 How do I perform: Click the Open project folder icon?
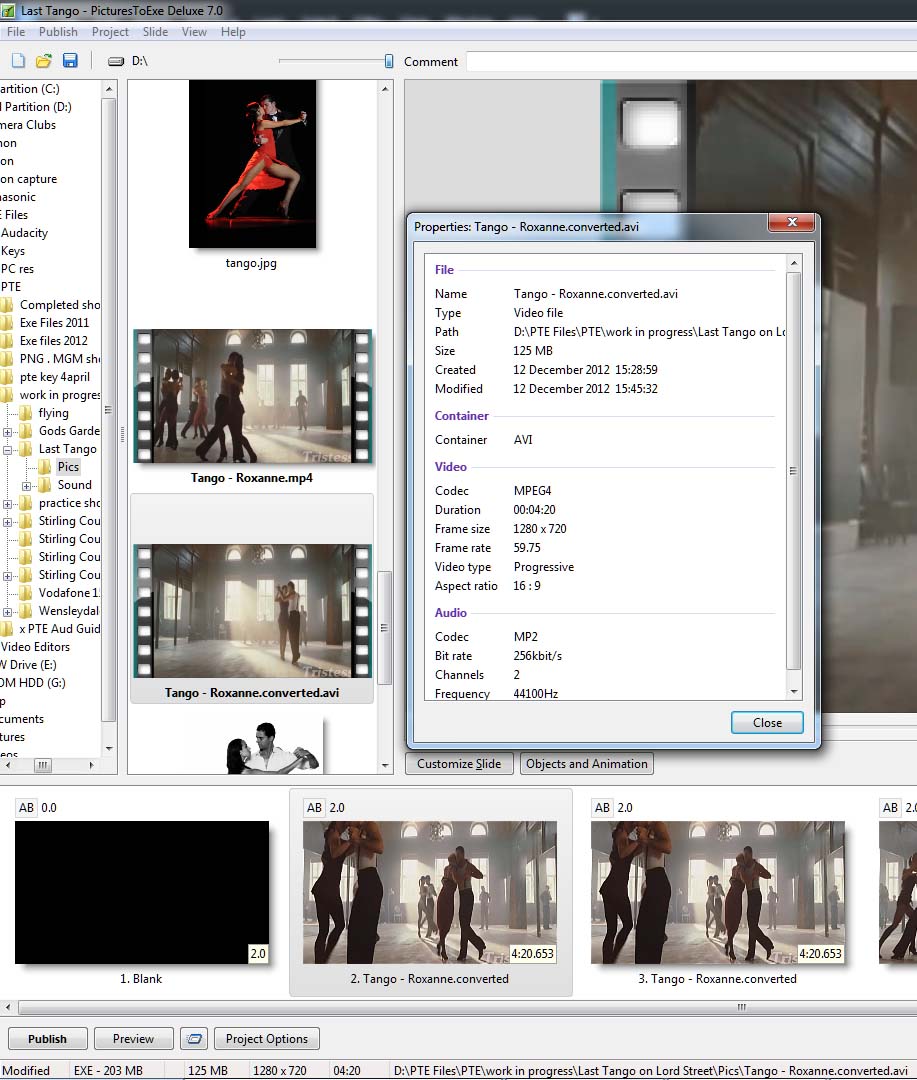43,61
